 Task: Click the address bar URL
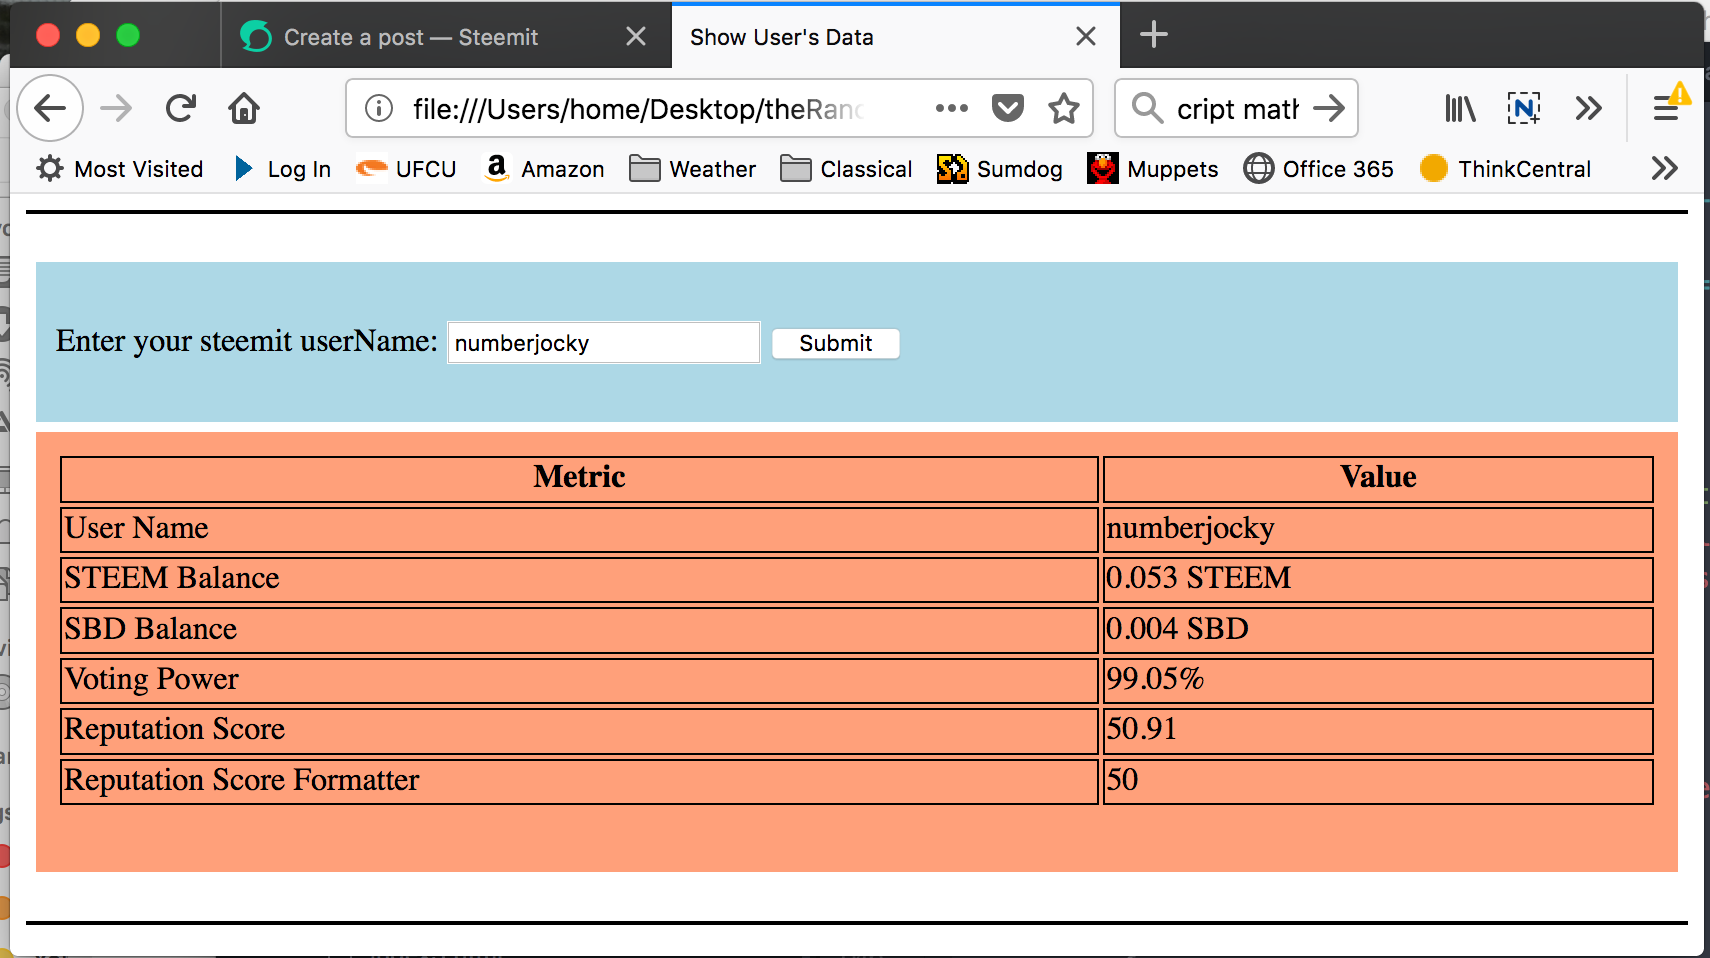point(638,108)
